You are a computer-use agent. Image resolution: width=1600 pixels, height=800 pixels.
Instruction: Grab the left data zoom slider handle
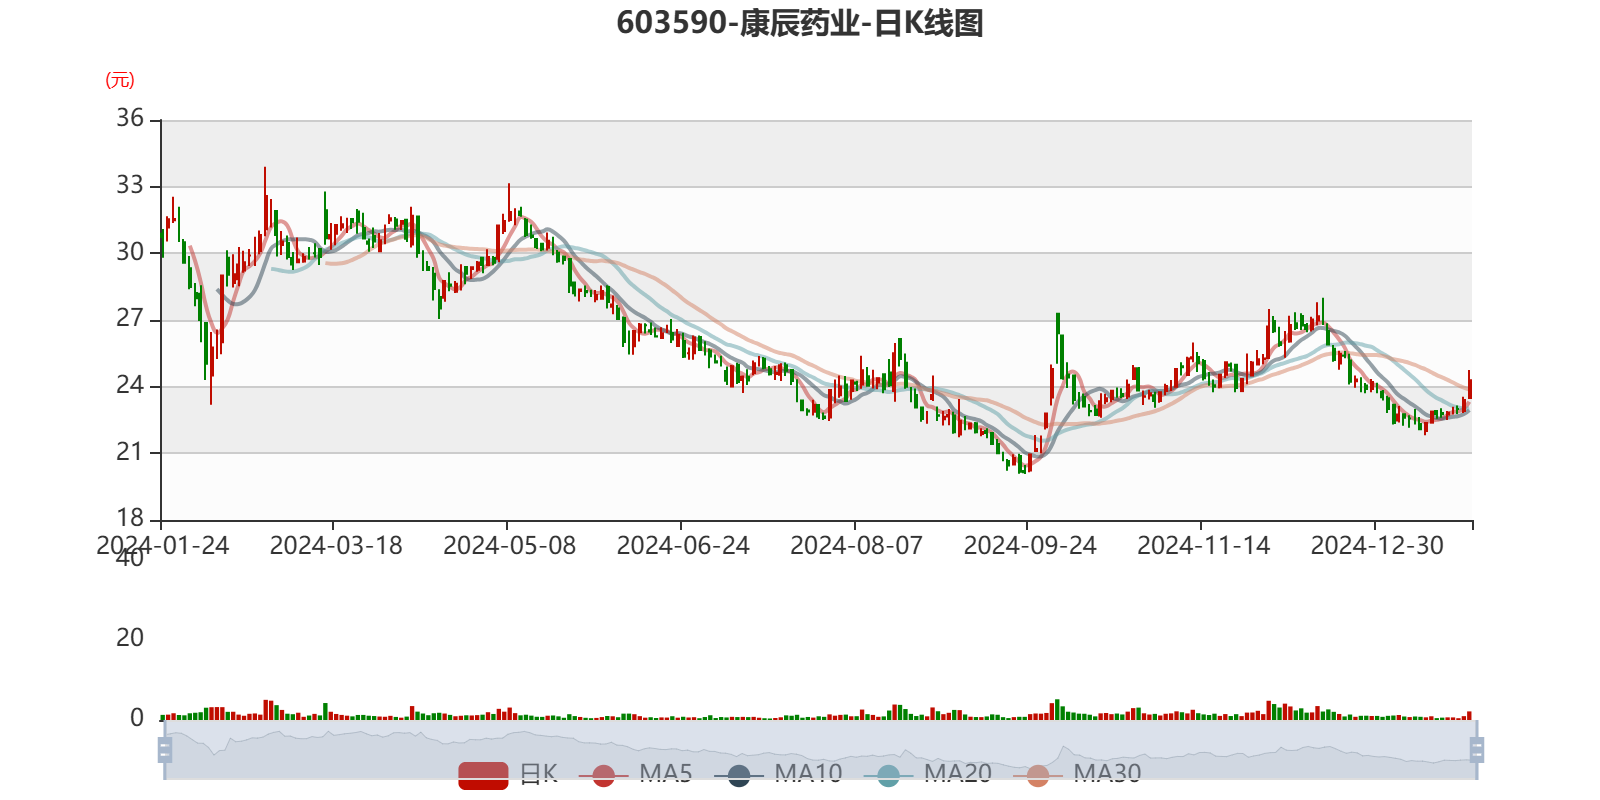tap(165, 749)
